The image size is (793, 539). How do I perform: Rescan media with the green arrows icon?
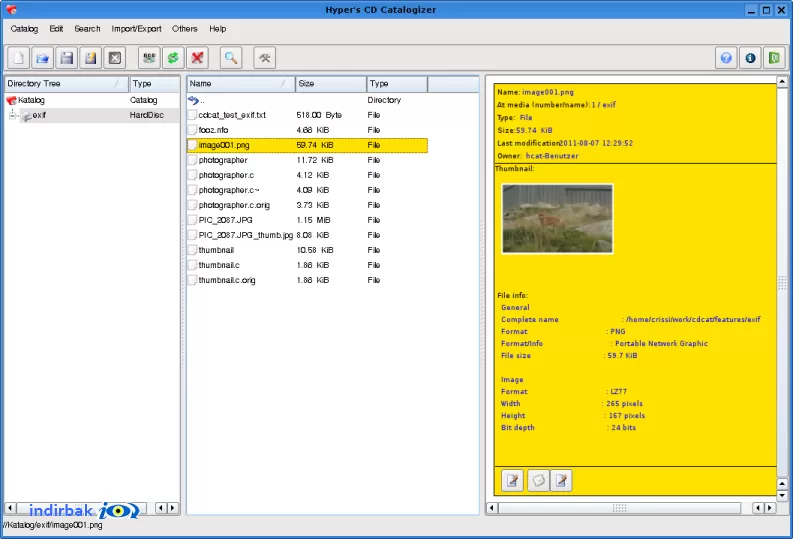(173, 58)
